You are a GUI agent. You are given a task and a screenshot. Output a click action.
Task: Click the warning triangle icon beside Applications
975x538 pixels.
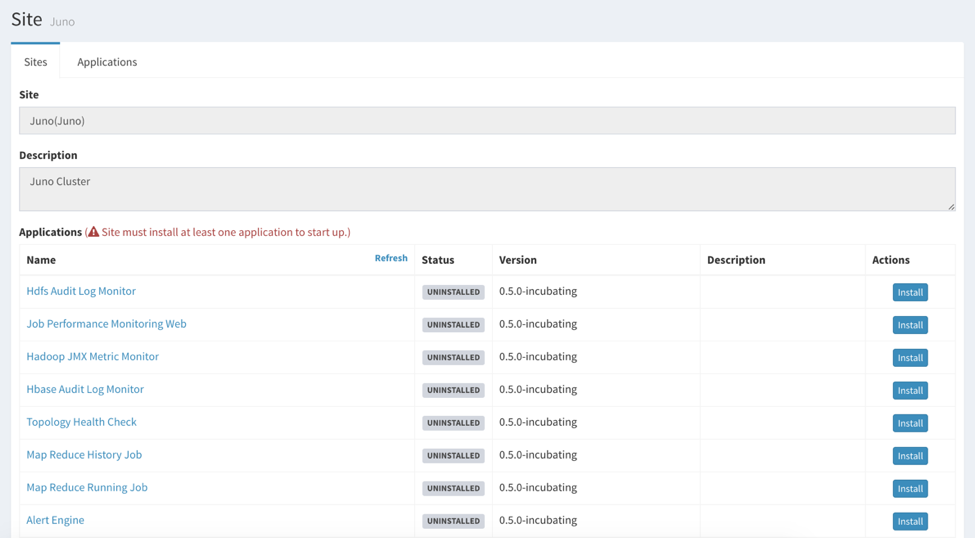point(93,232)
